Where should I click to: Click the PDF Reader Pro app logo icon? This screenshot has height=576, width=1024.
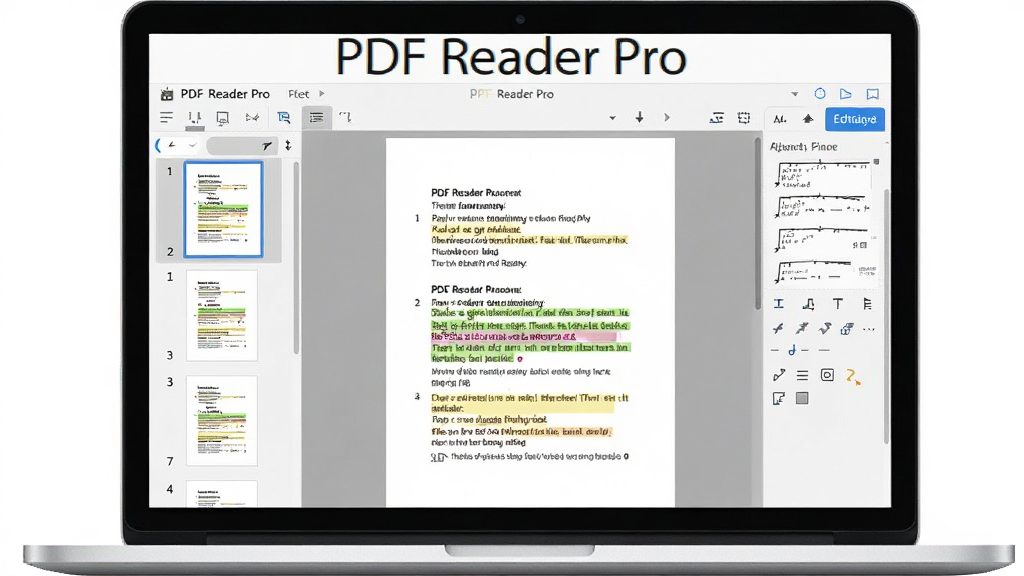click(x=167, y=94)
